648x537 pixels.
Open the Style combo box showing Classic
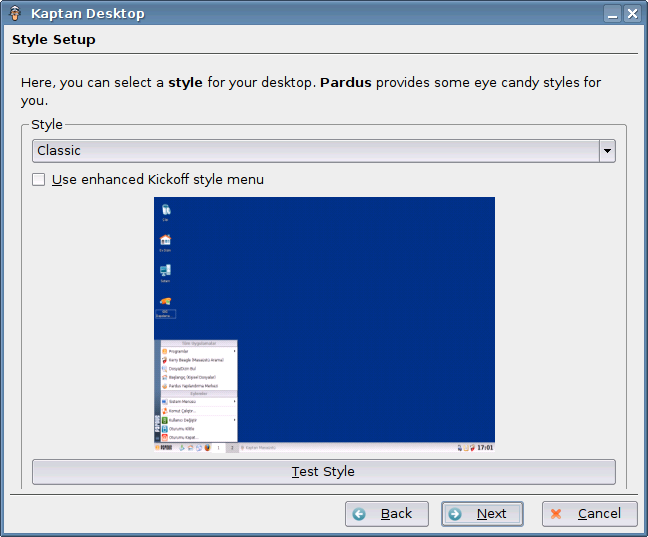pyautogui.click(x=324, y=151)
